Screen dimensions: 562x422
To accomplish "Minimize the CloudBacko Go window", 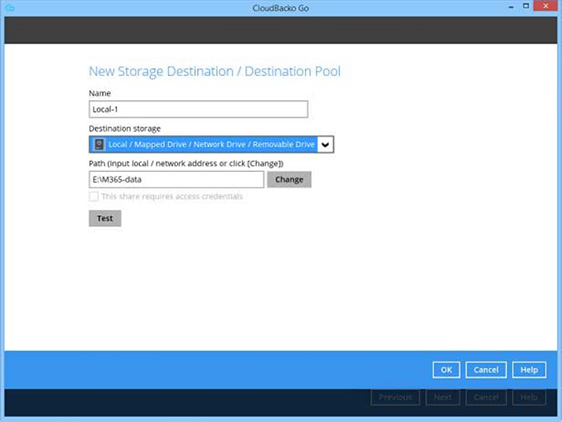I will click(x=511, y=7).
